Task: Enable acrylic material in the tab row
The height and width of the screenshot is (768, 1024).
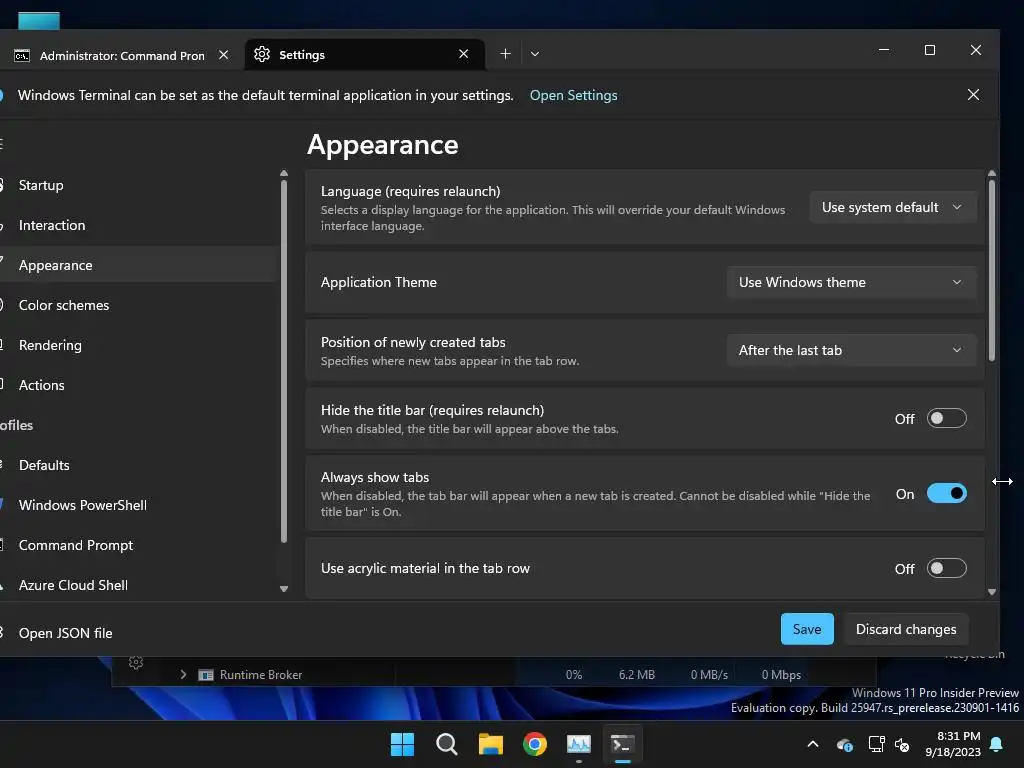Action: click(946, 569)
